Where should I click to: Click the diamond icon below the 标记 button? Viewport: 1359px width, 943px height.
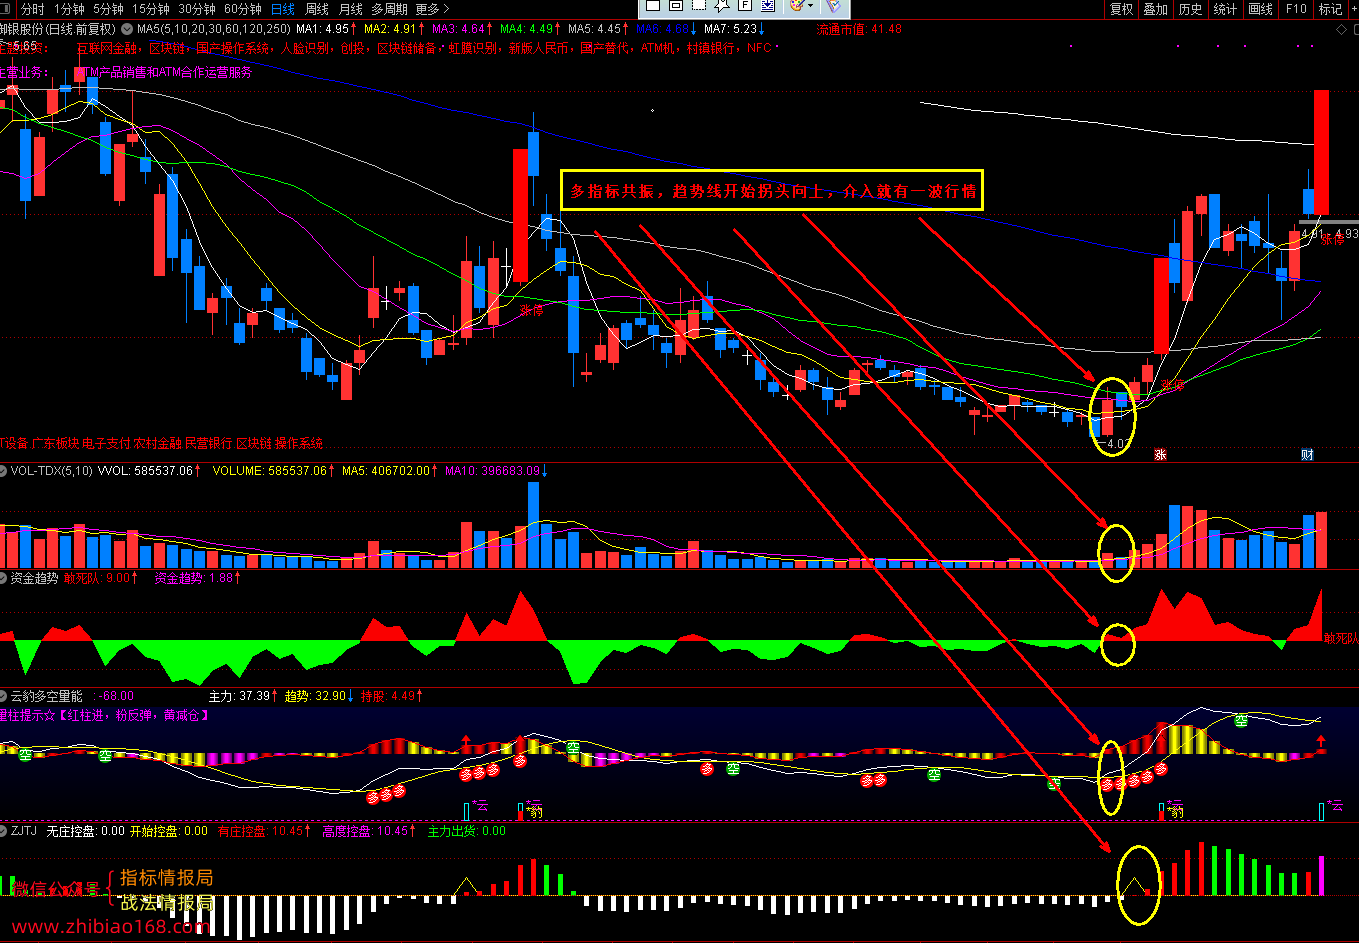[1342, 29]
